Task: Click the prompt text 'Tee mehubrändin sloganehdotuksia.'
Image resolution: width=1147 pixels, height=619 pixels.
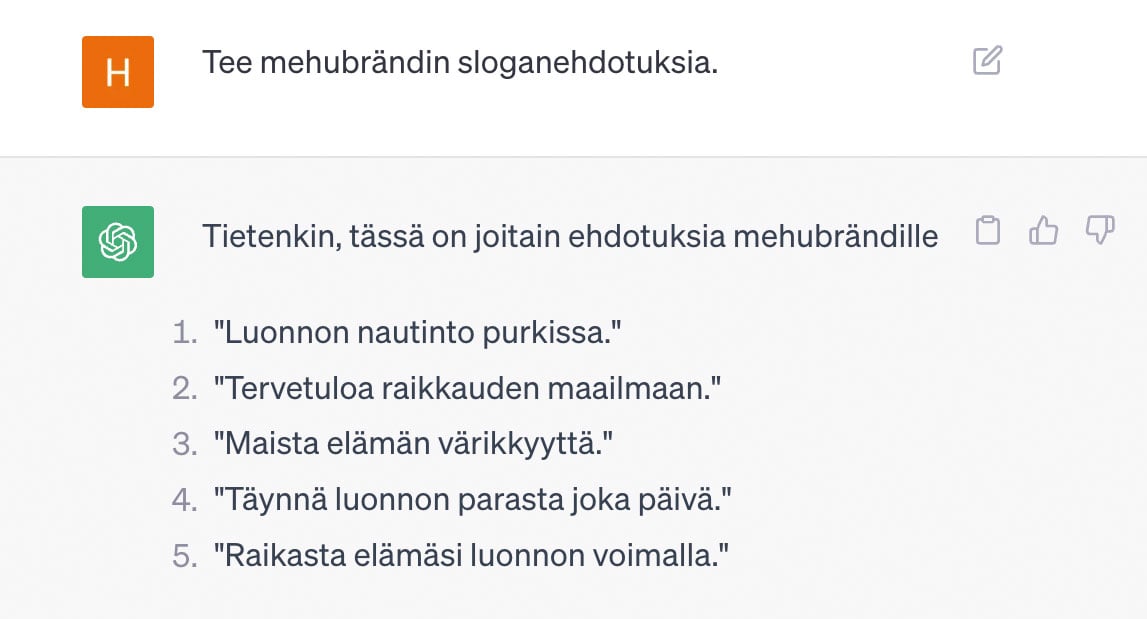Action: [459, 62]
